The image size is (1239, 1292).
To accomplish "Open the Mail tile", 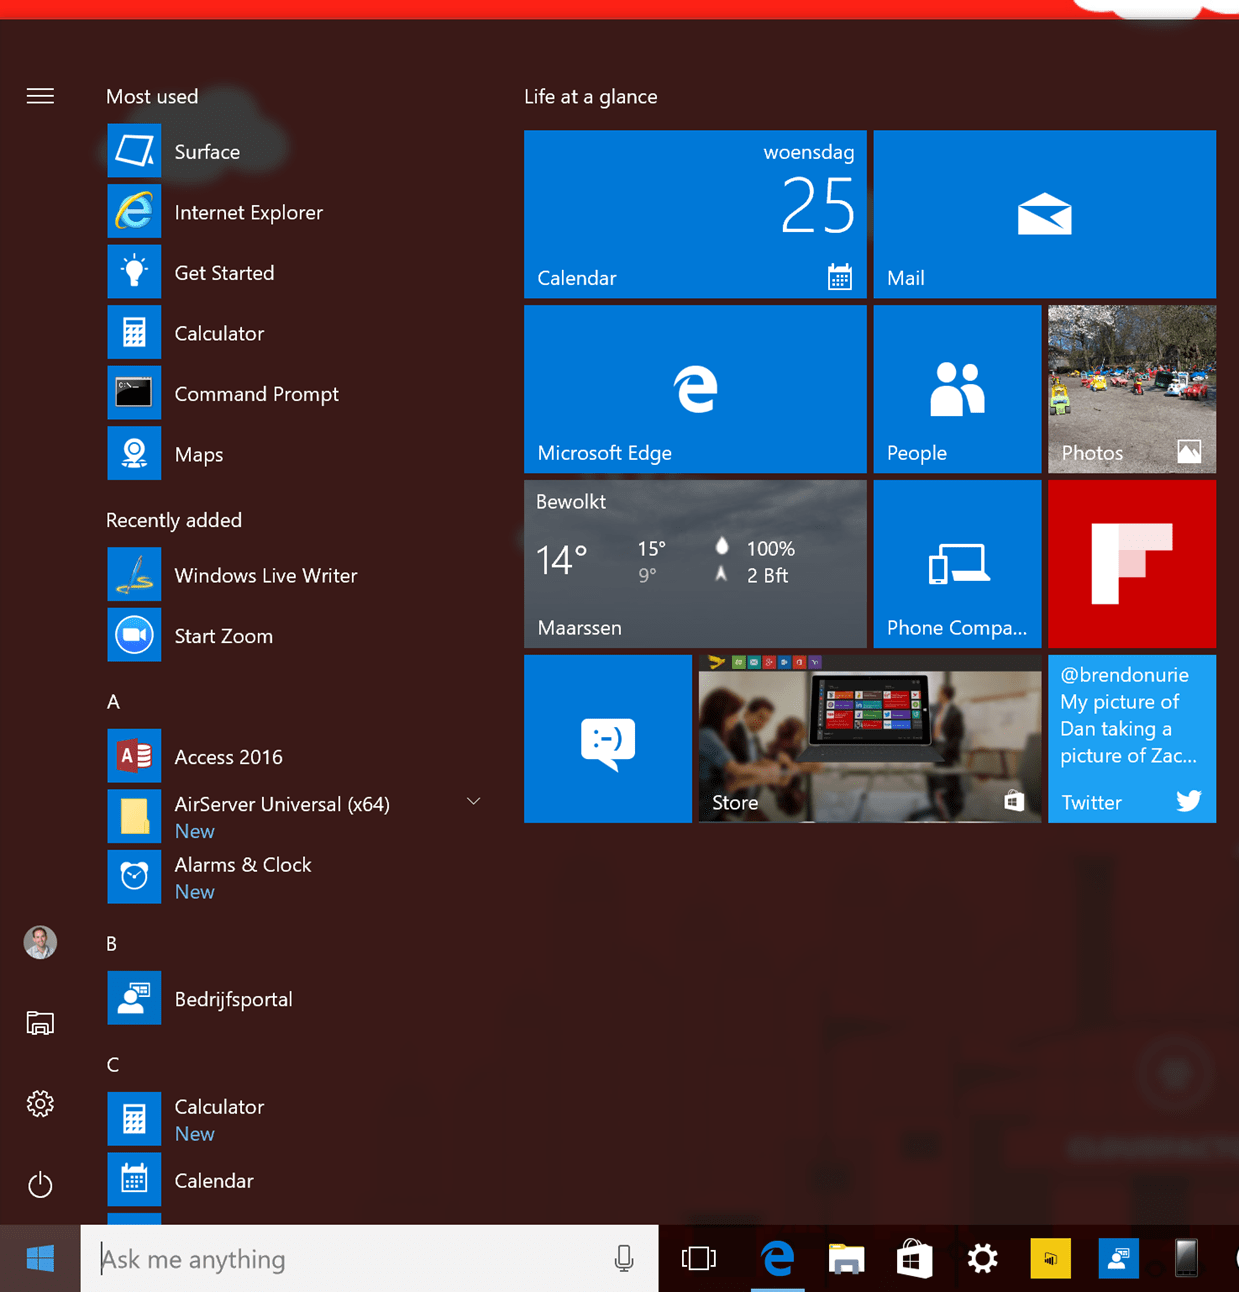I will tap(1043, 214).
